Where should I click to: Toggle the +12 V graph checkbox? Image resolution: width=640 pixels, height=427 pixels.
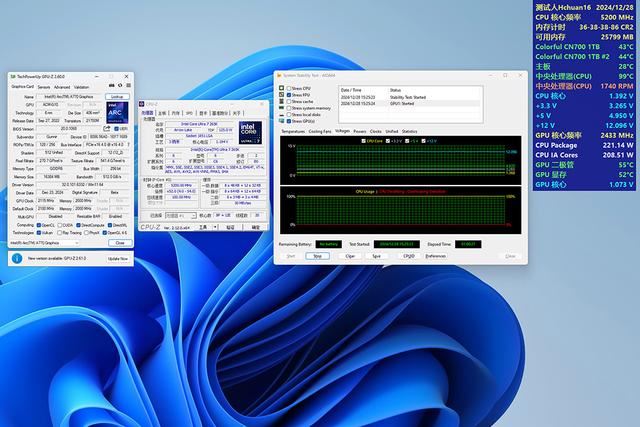423,141
